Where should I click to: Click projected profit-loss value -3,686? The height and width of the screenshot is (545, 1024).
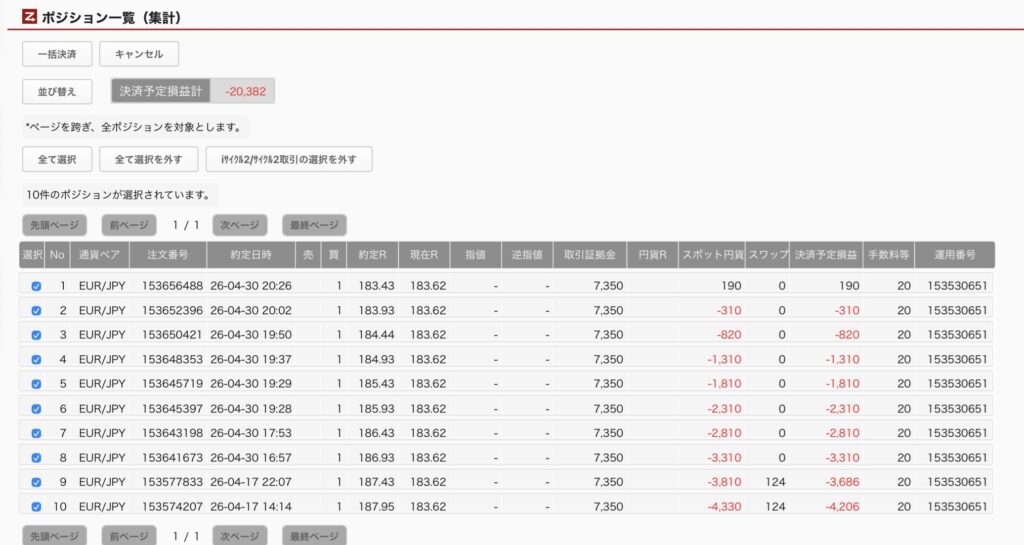842,482
